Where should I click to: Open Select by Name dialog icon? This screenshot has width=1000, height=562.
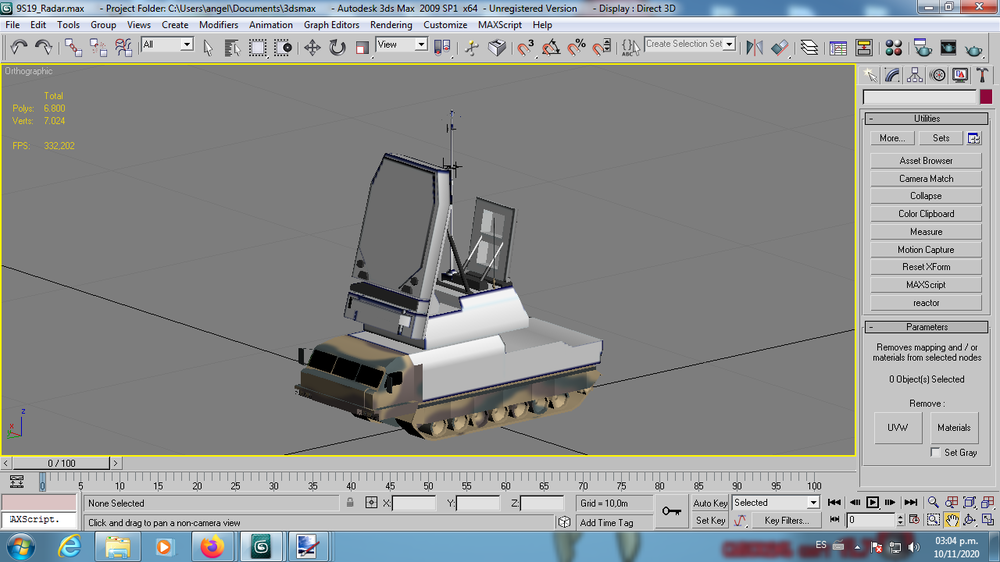pos(232,48)
